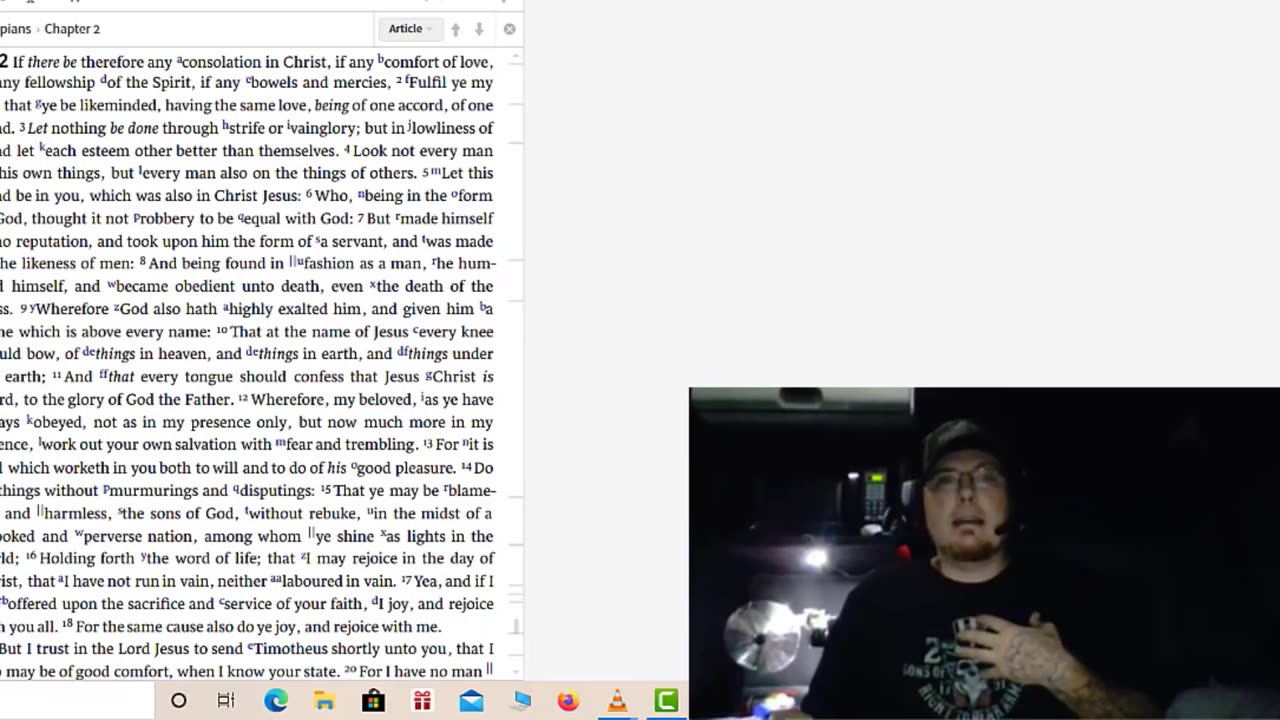Open Task View in the taskbar
Screen dimensions: 1280x720
(x=226, y=701)
